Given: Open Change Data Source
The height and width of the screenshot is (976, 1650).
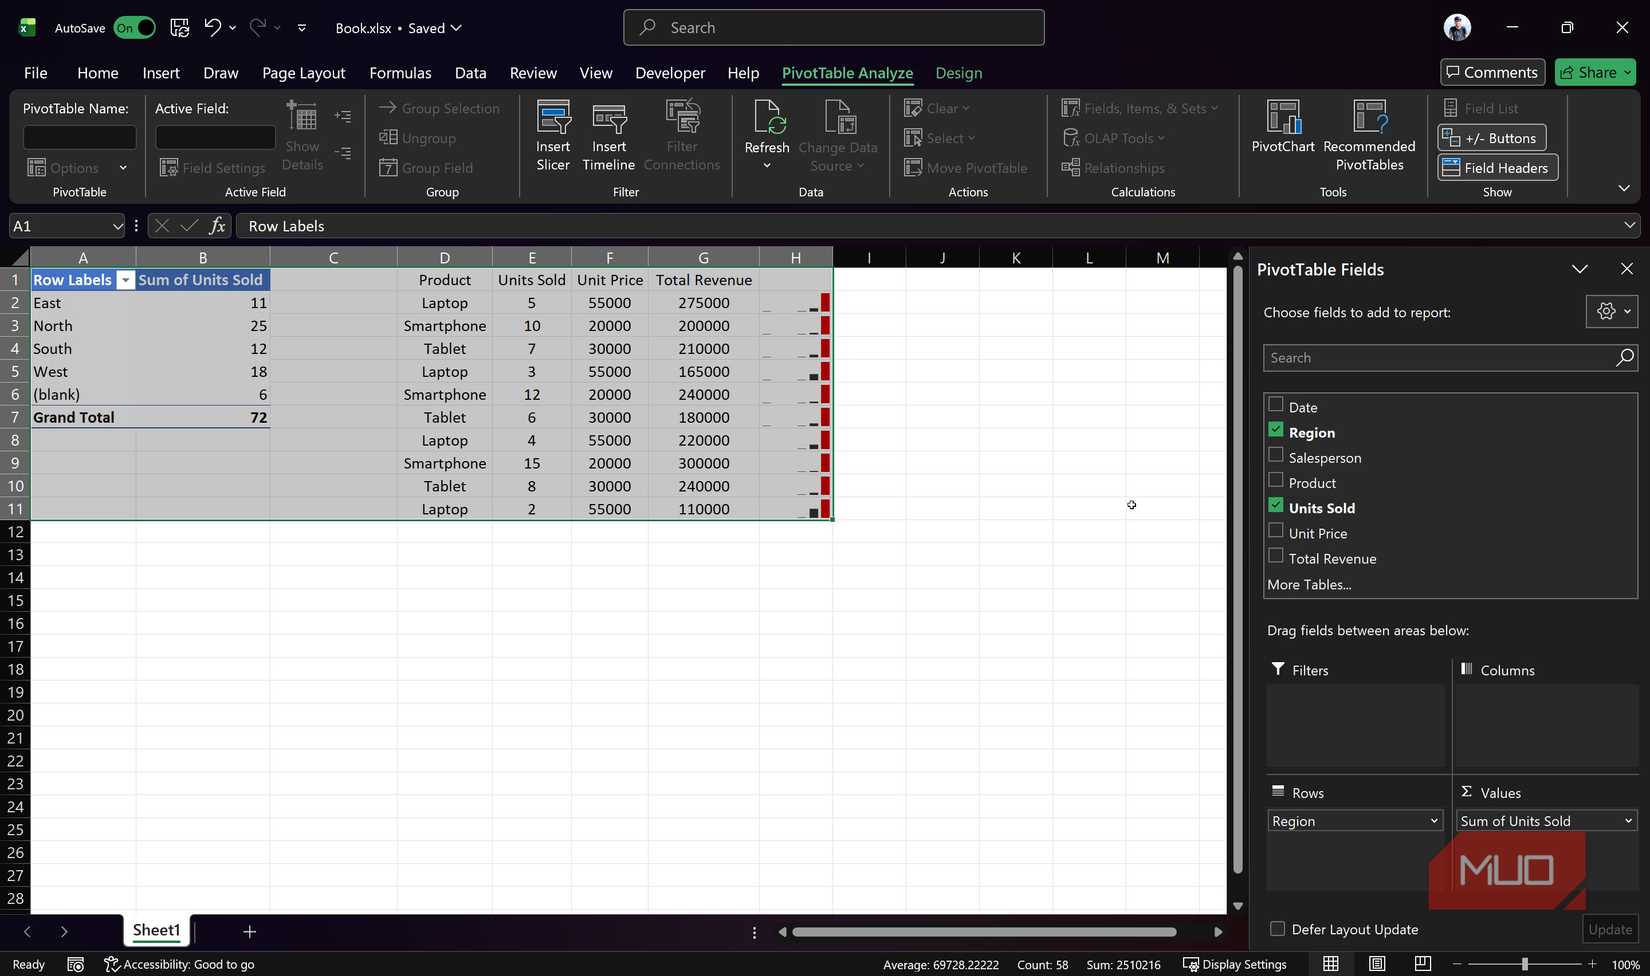Looking at the screenshot, I should click(838, 135).
